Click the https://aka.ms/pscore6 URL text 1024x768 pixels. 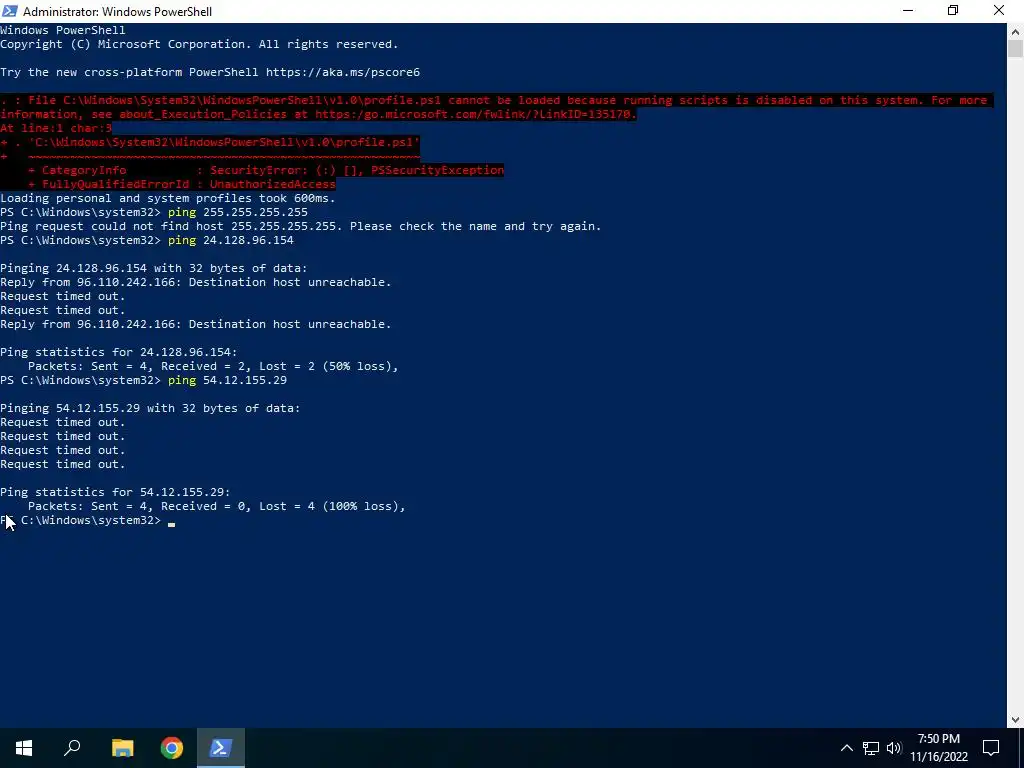343,72
